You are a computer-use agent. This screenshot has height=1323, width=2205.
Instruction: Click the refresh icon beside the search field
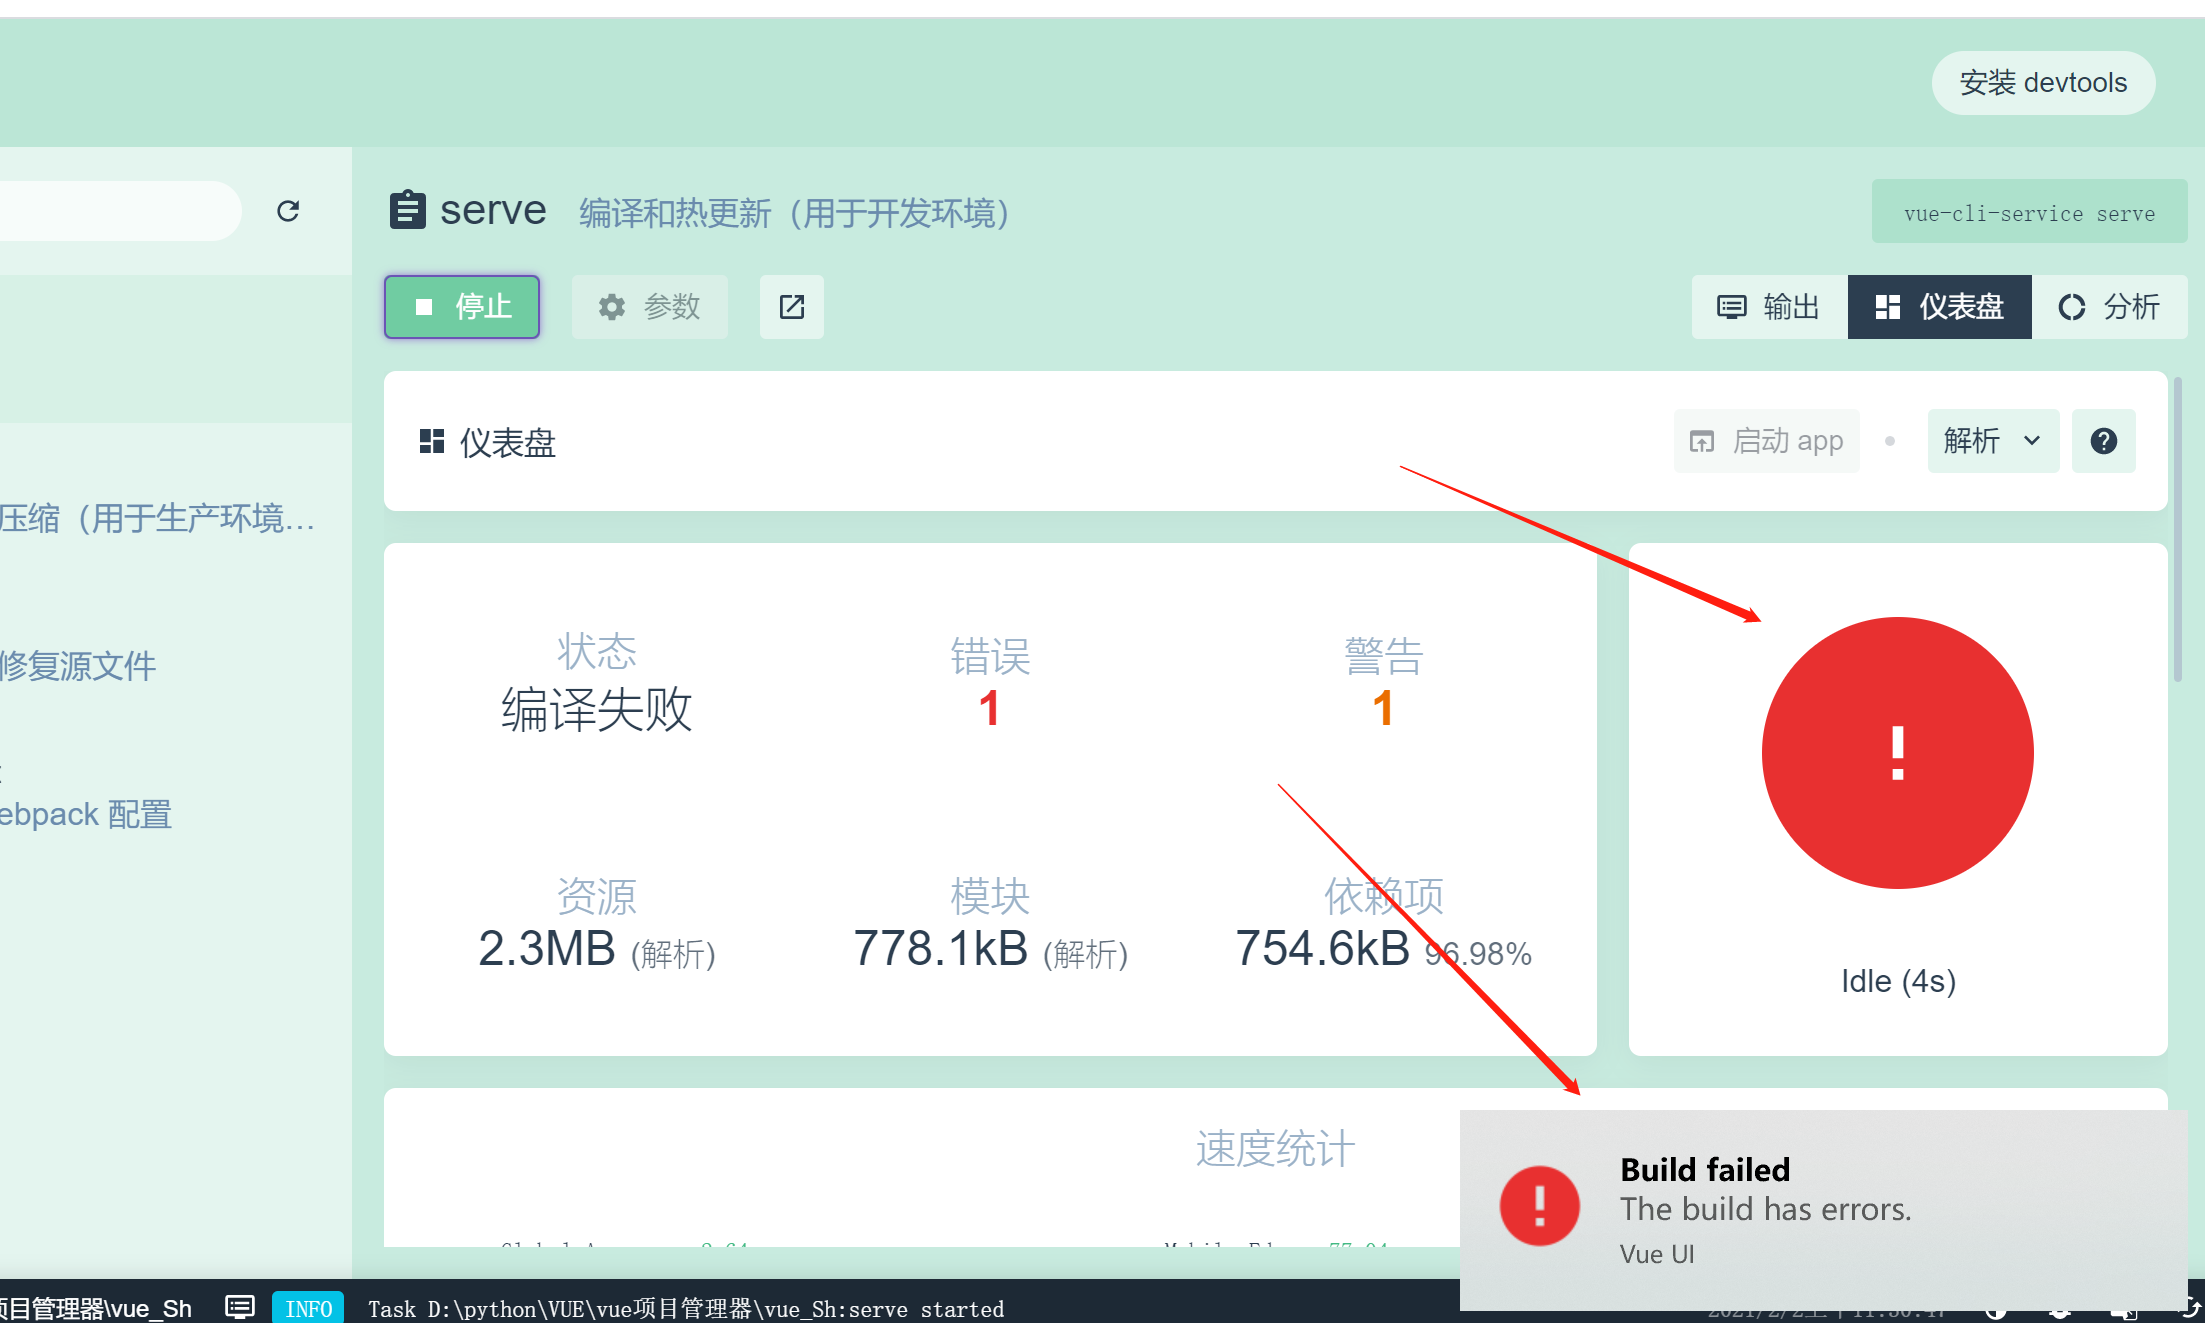pyautogui.click(x=288, y=211)
